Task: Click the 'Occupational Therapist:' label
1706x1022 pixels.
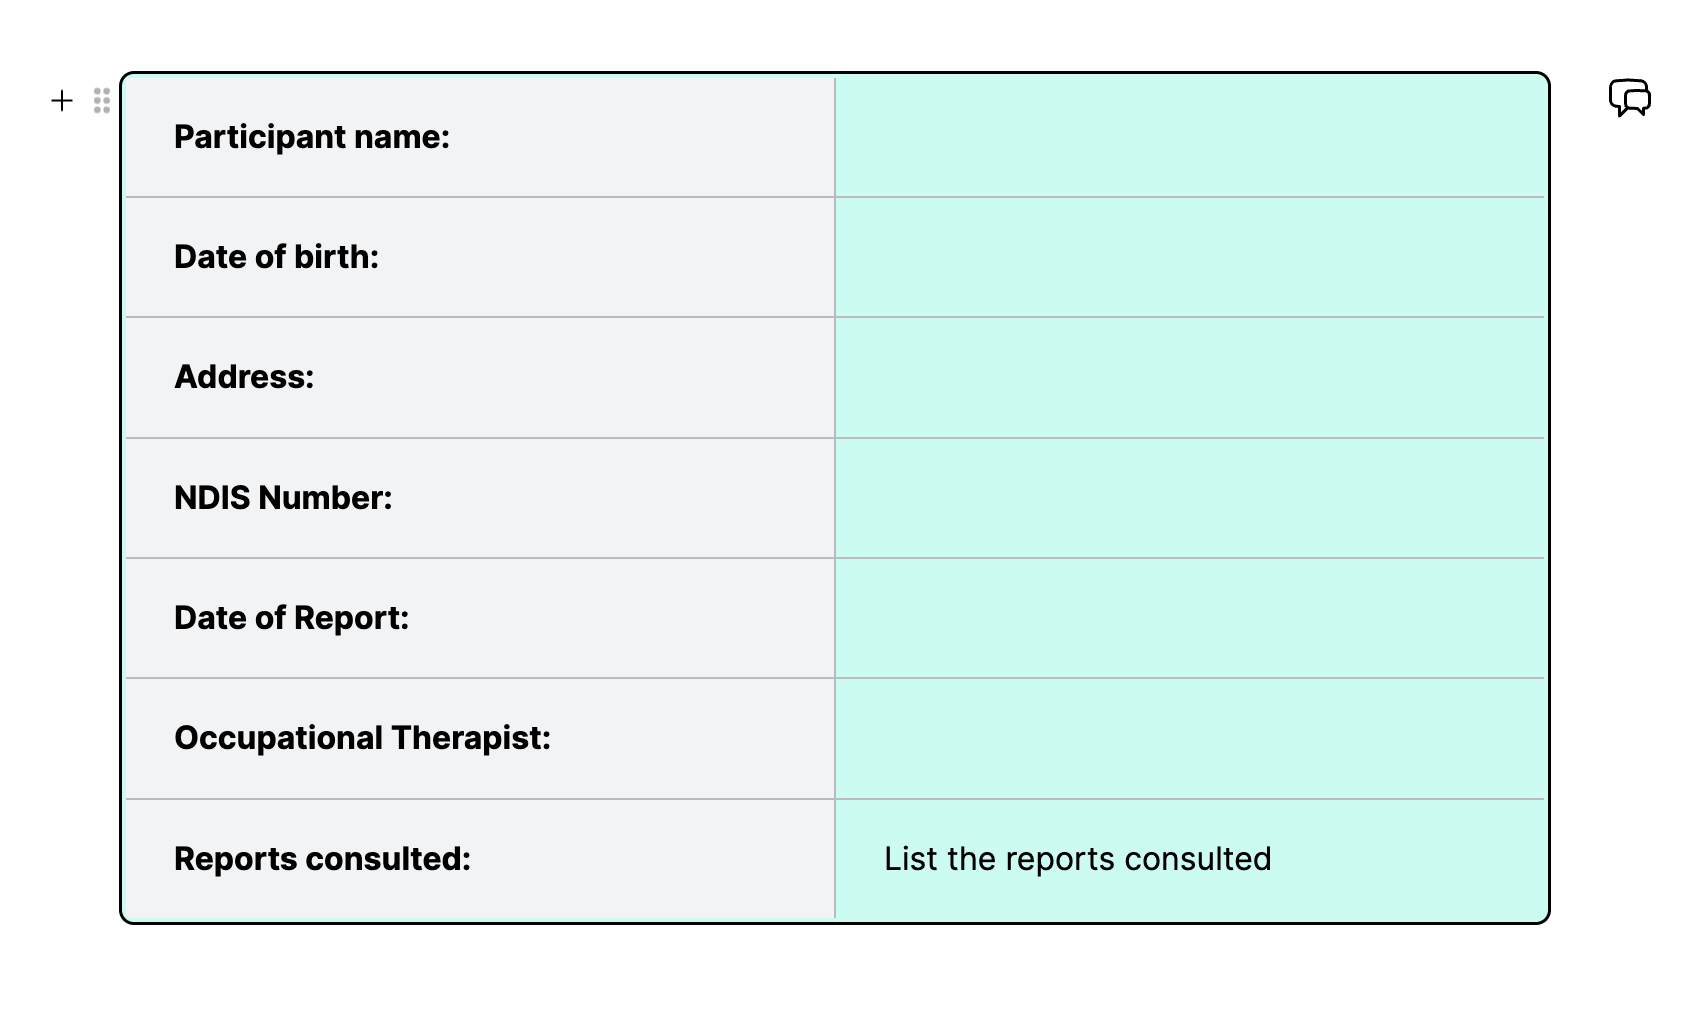Action: (362, 738)
